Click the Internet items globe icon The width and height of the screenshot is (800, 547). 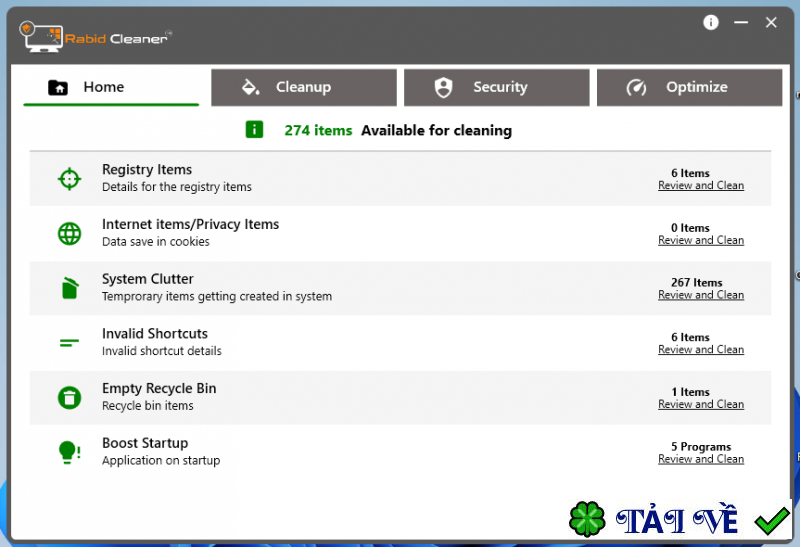(69, 233)
